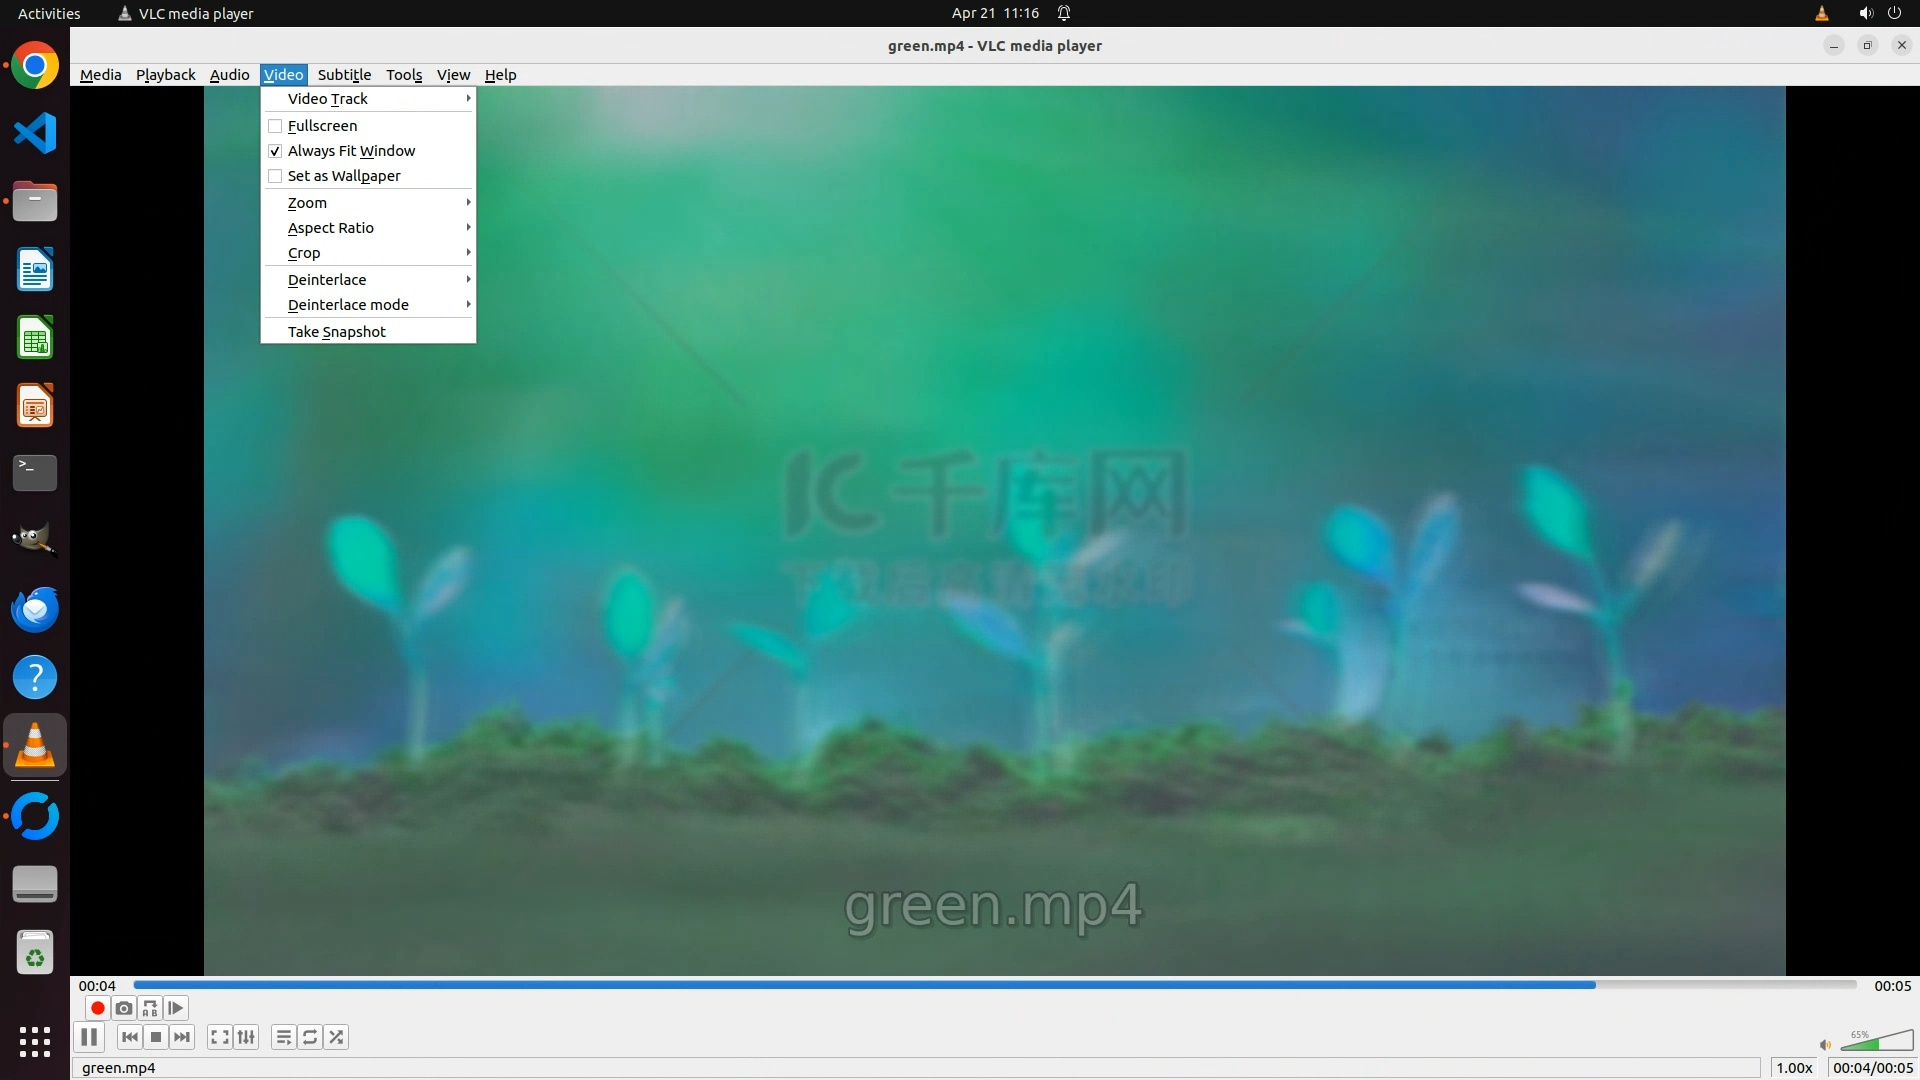
Task: Pause the video
Action: (x=89, y=1037)
